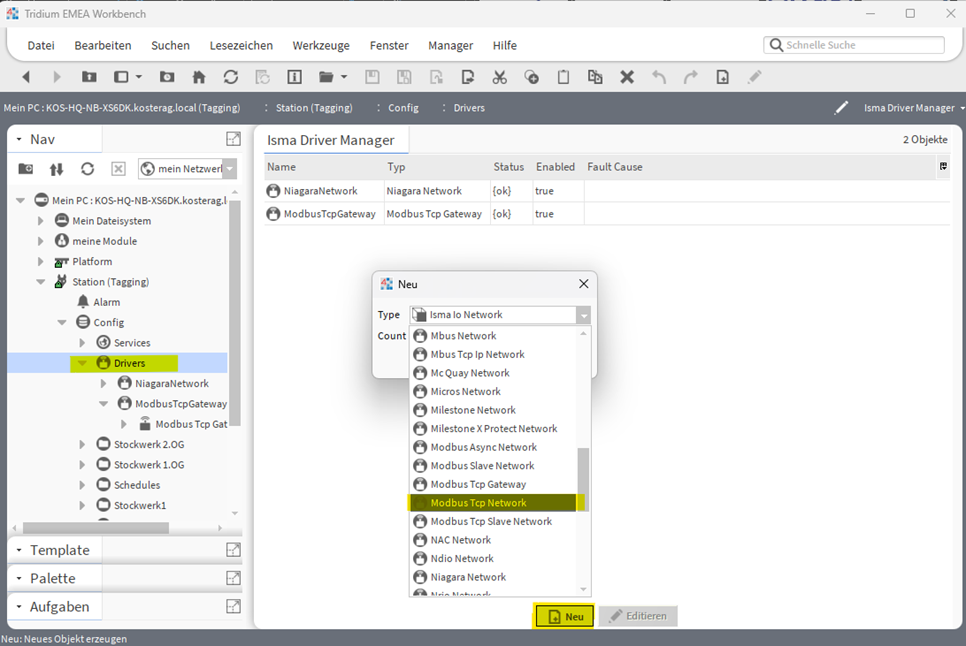Viewport: 966px width, 646px height.
Task: Click the Back navigation arrow in toolbar
Action: point(26,77)
